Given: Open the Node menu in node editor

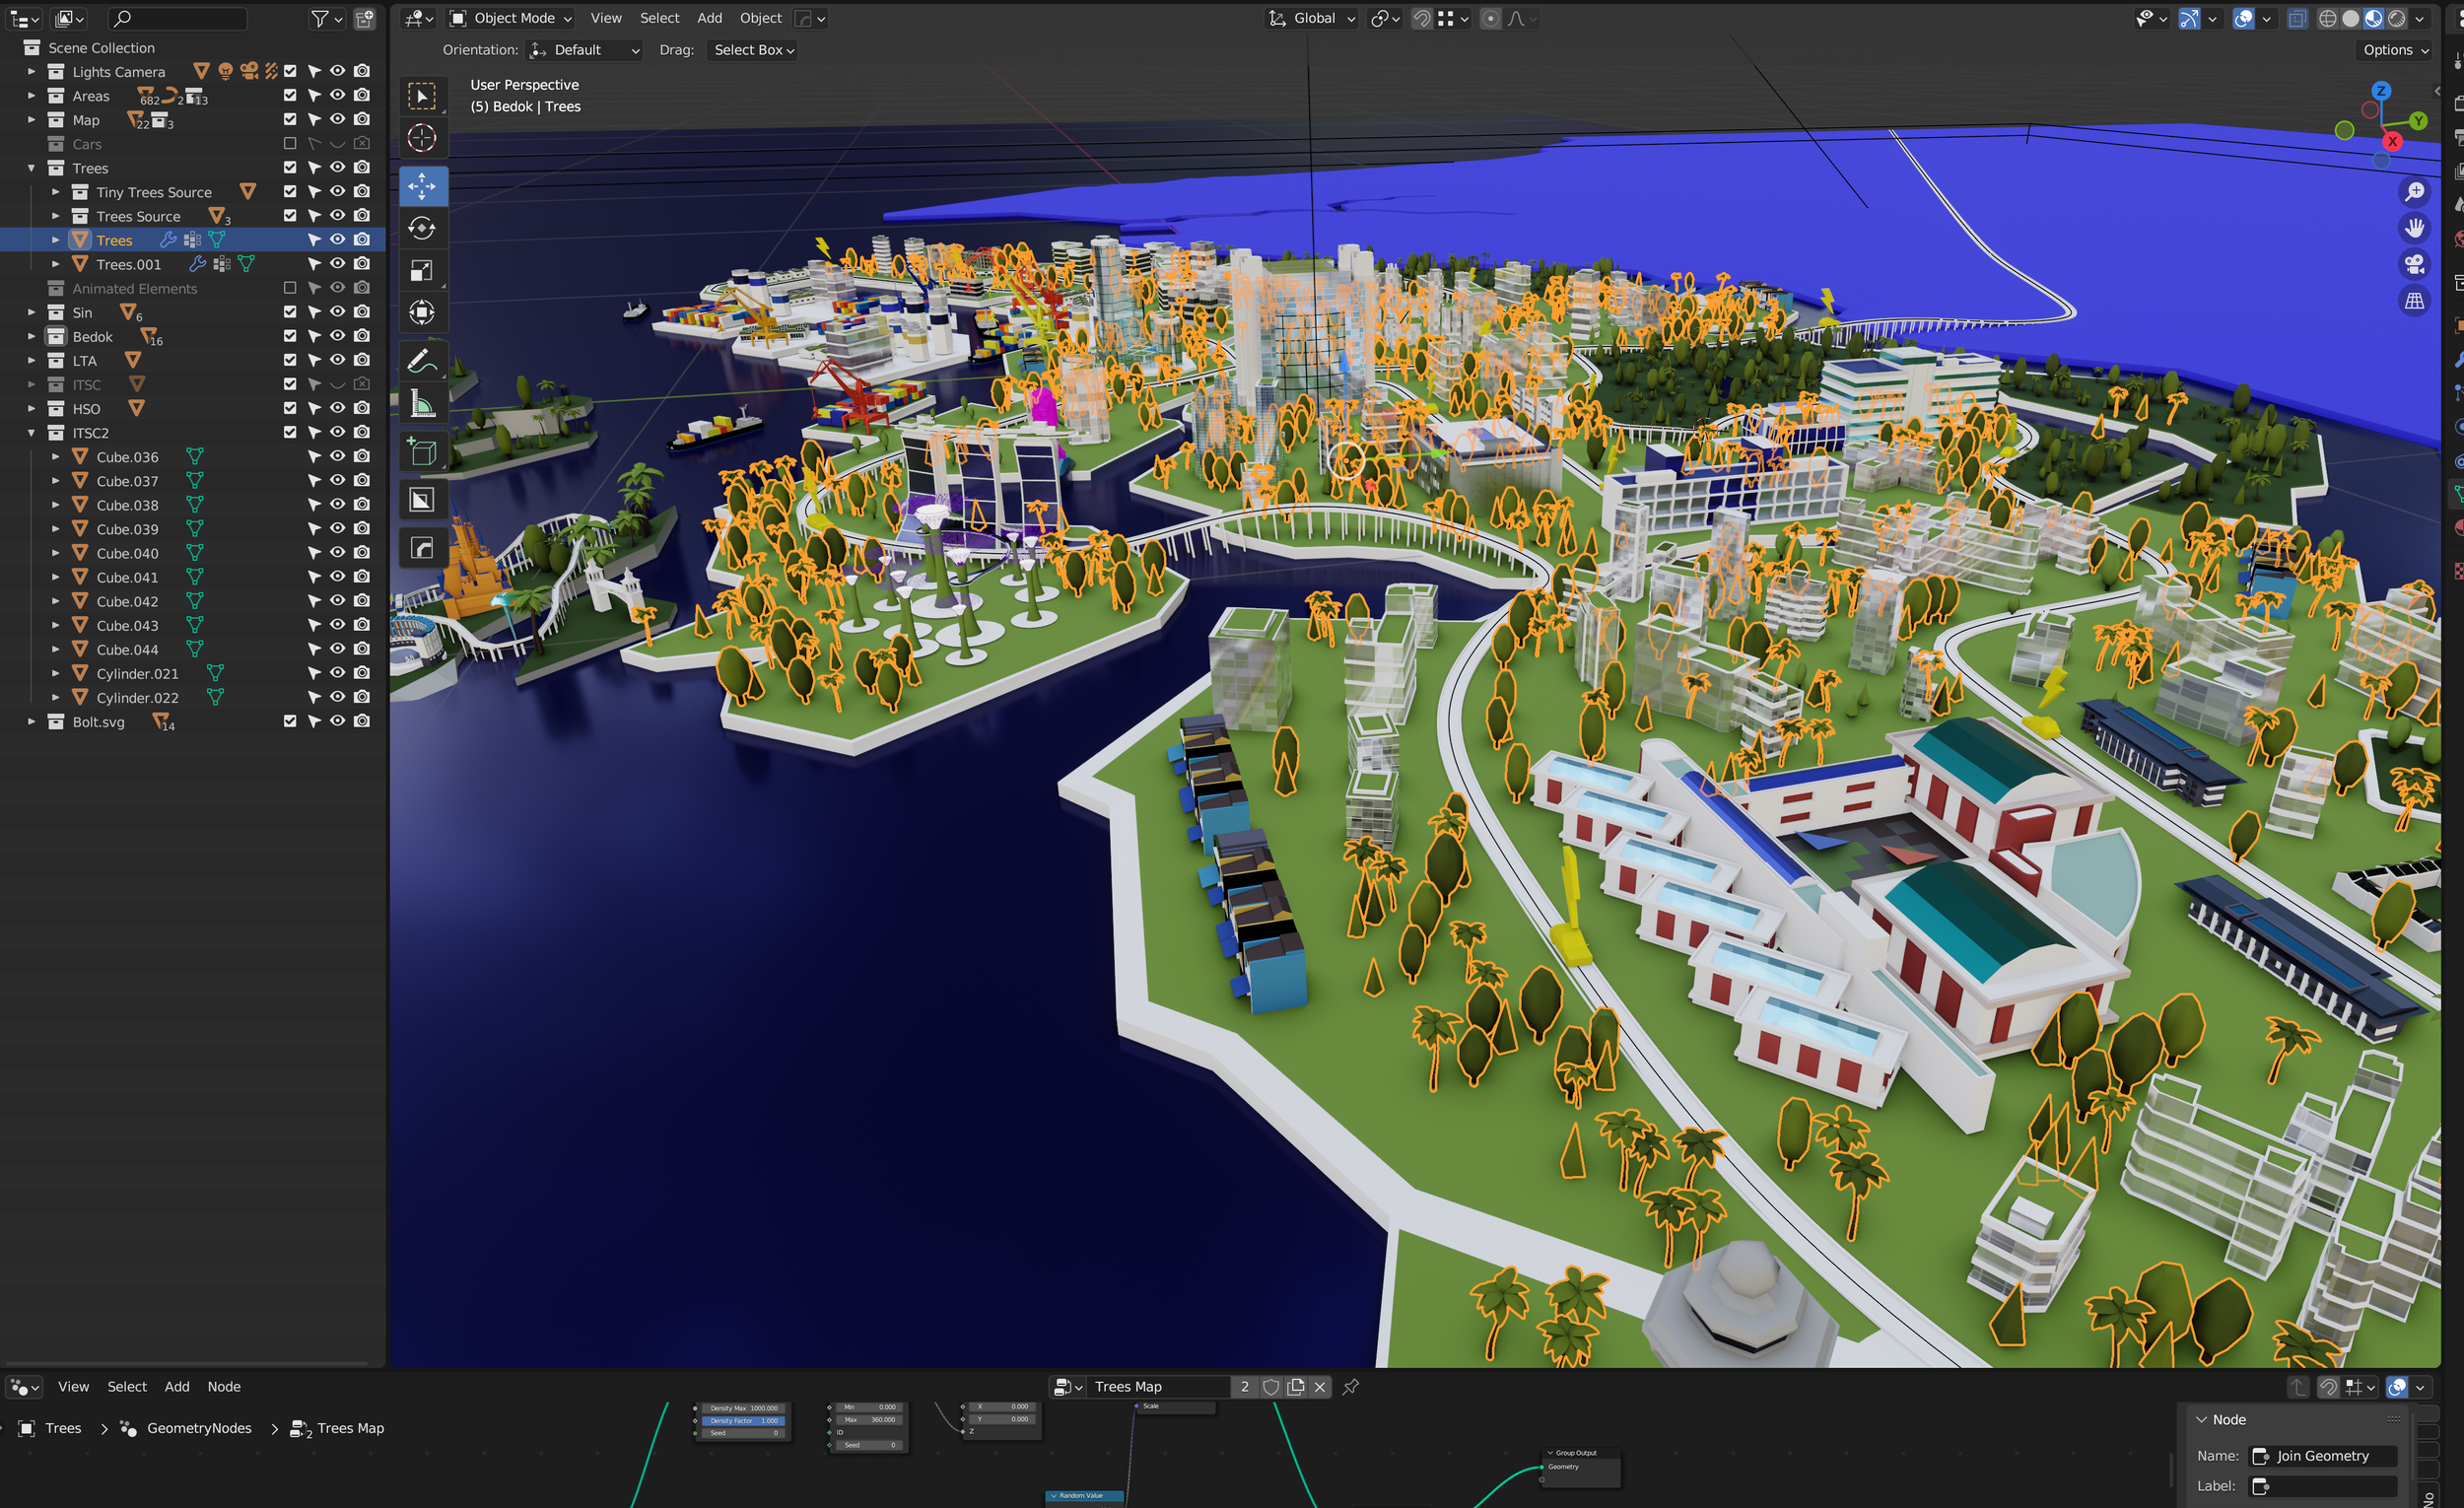Looking at the screenshot, I should click(224, 1386).
